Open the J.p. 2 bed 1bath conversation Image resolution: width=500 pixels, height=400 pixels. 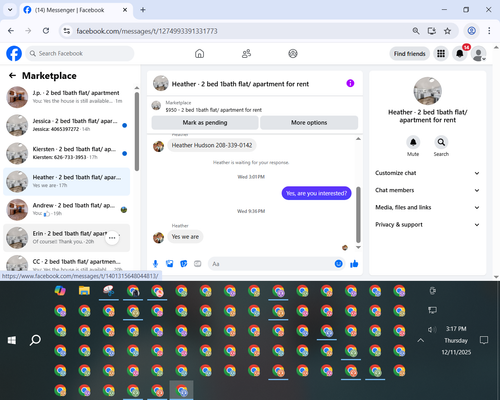click(x=67, y=97)
